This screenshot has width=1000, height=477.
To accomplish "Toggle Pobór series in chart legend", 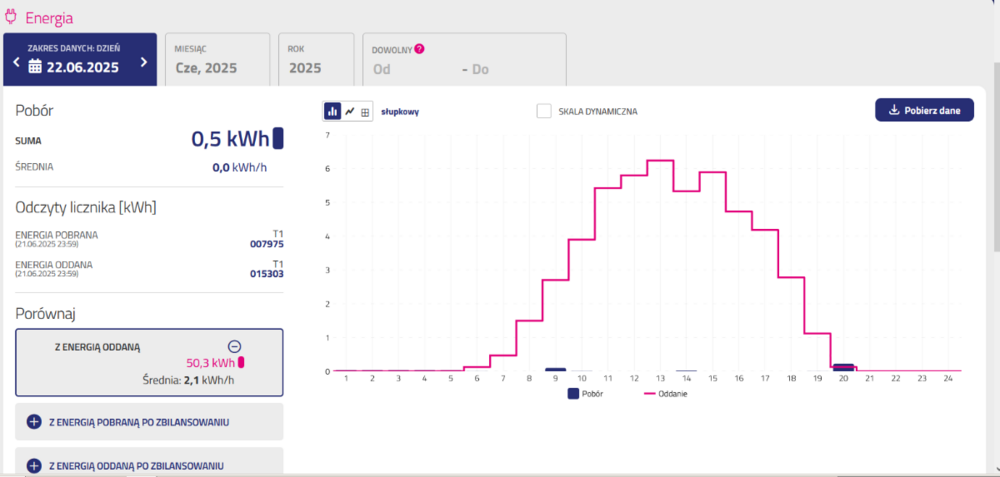I will click(x=585, y=394).
